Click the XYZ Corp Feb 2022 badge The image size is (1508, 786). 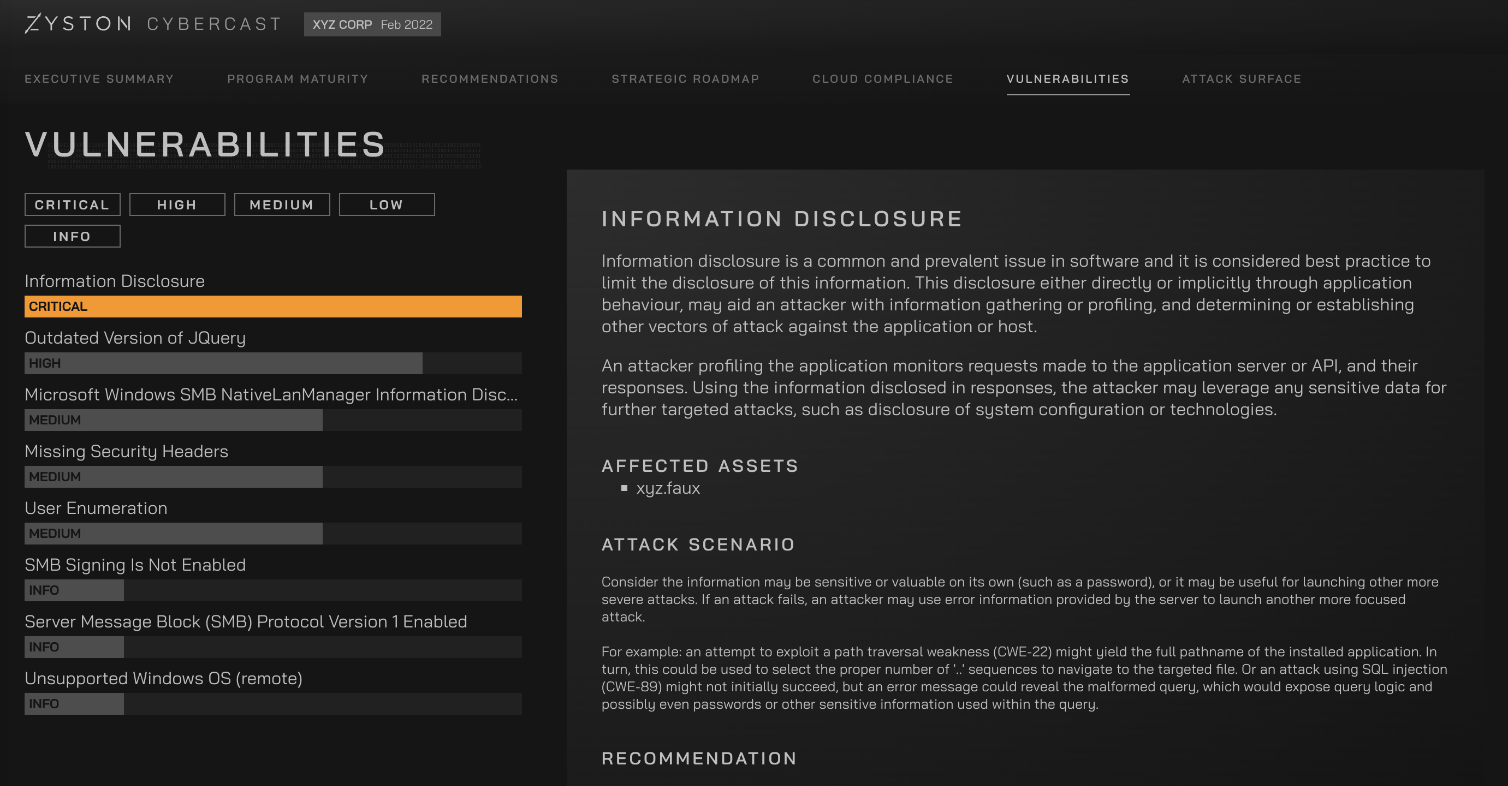pyautogui.click(x=372, y=25)
